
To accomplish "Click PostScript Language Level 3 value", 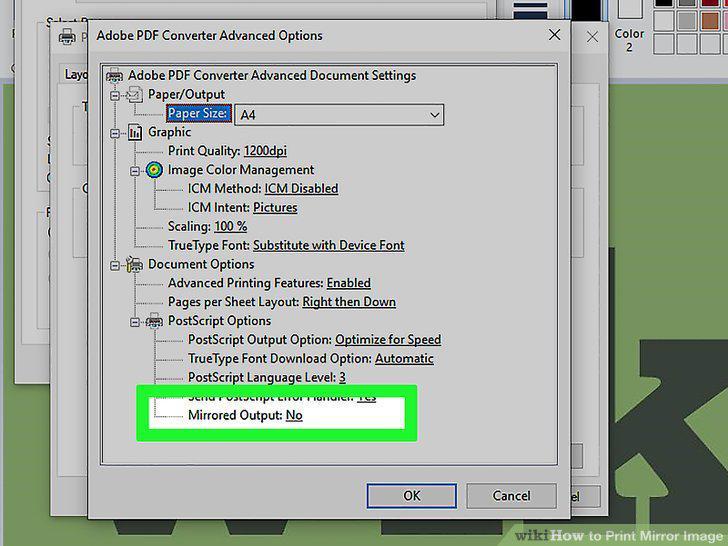I will pos(342,377).
